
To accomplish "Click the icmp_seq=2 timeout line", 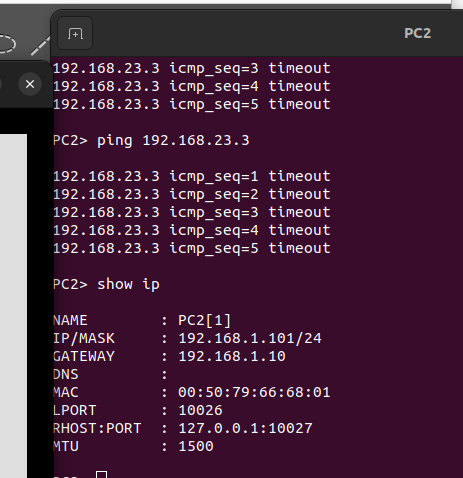I will pos(192,194).
